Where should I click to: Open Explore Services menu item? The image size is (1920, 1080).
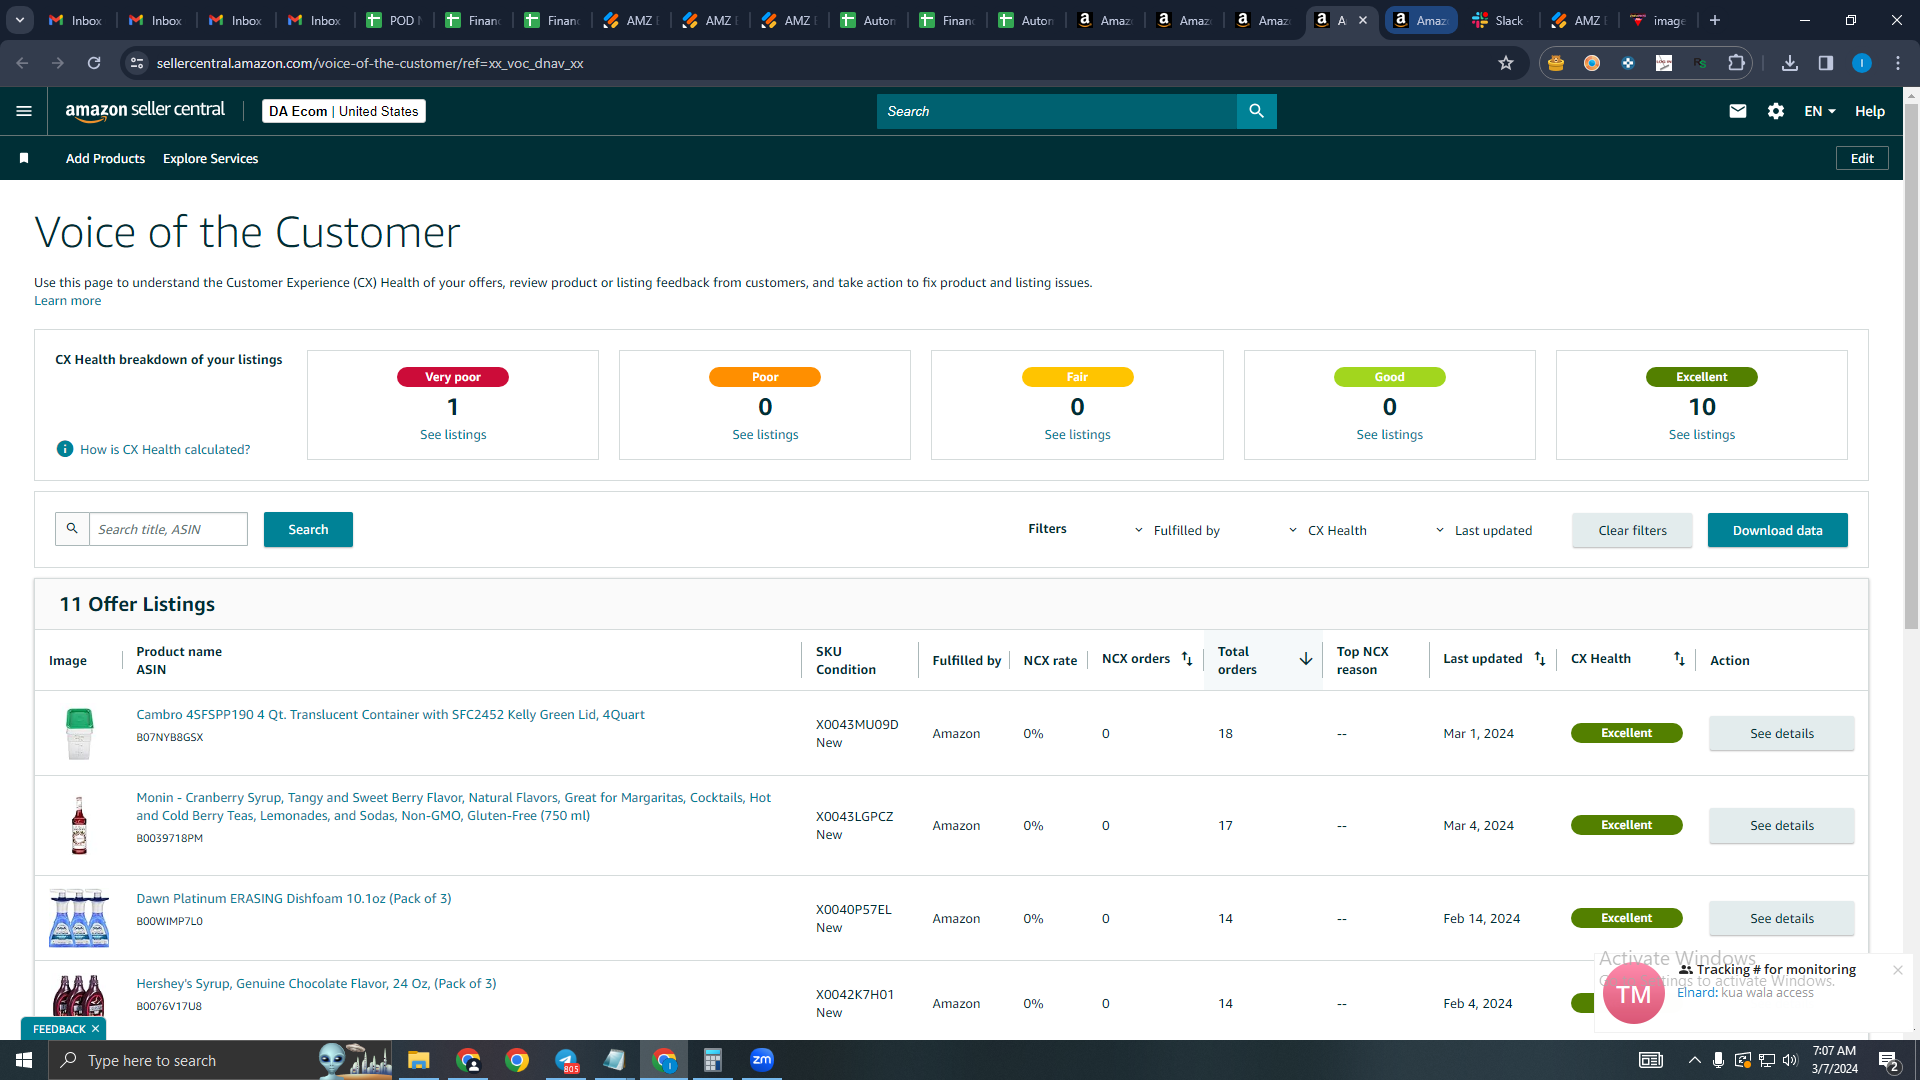pyautogui.click(x=210, y=158)
